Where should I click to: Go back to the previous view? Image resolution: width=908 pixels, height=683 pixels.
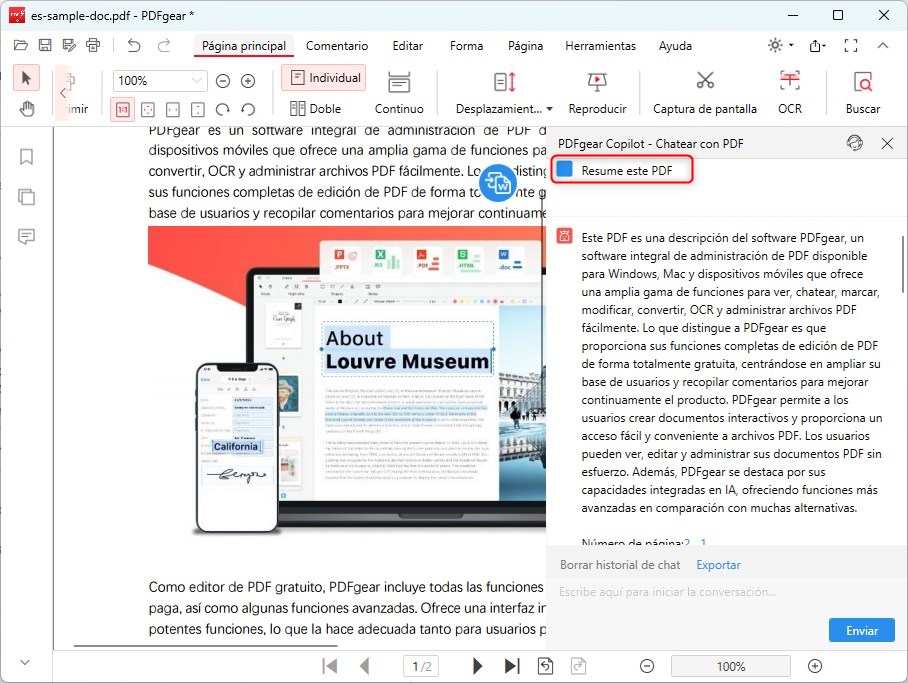(x=545, y=666)
